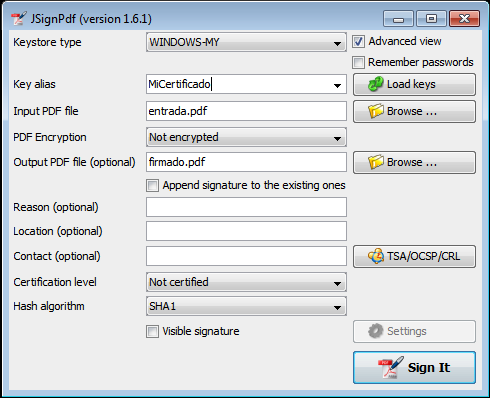Click the TSA/OCSP/CRL button label
Image resolution: width=490 pixels, height=398 pixels.
click(423, 256)
